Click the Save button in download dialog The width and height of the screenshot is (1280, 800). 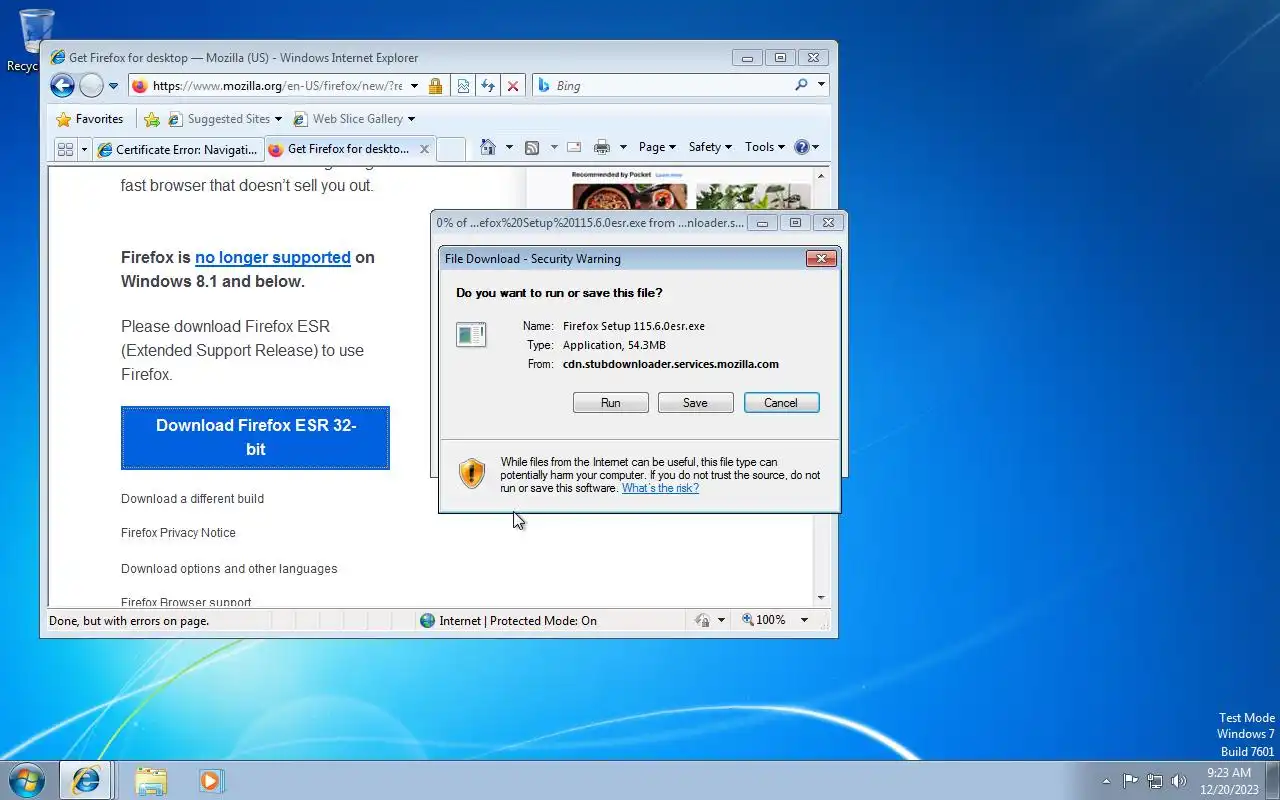pyautogui.click(x=695, y=403)
